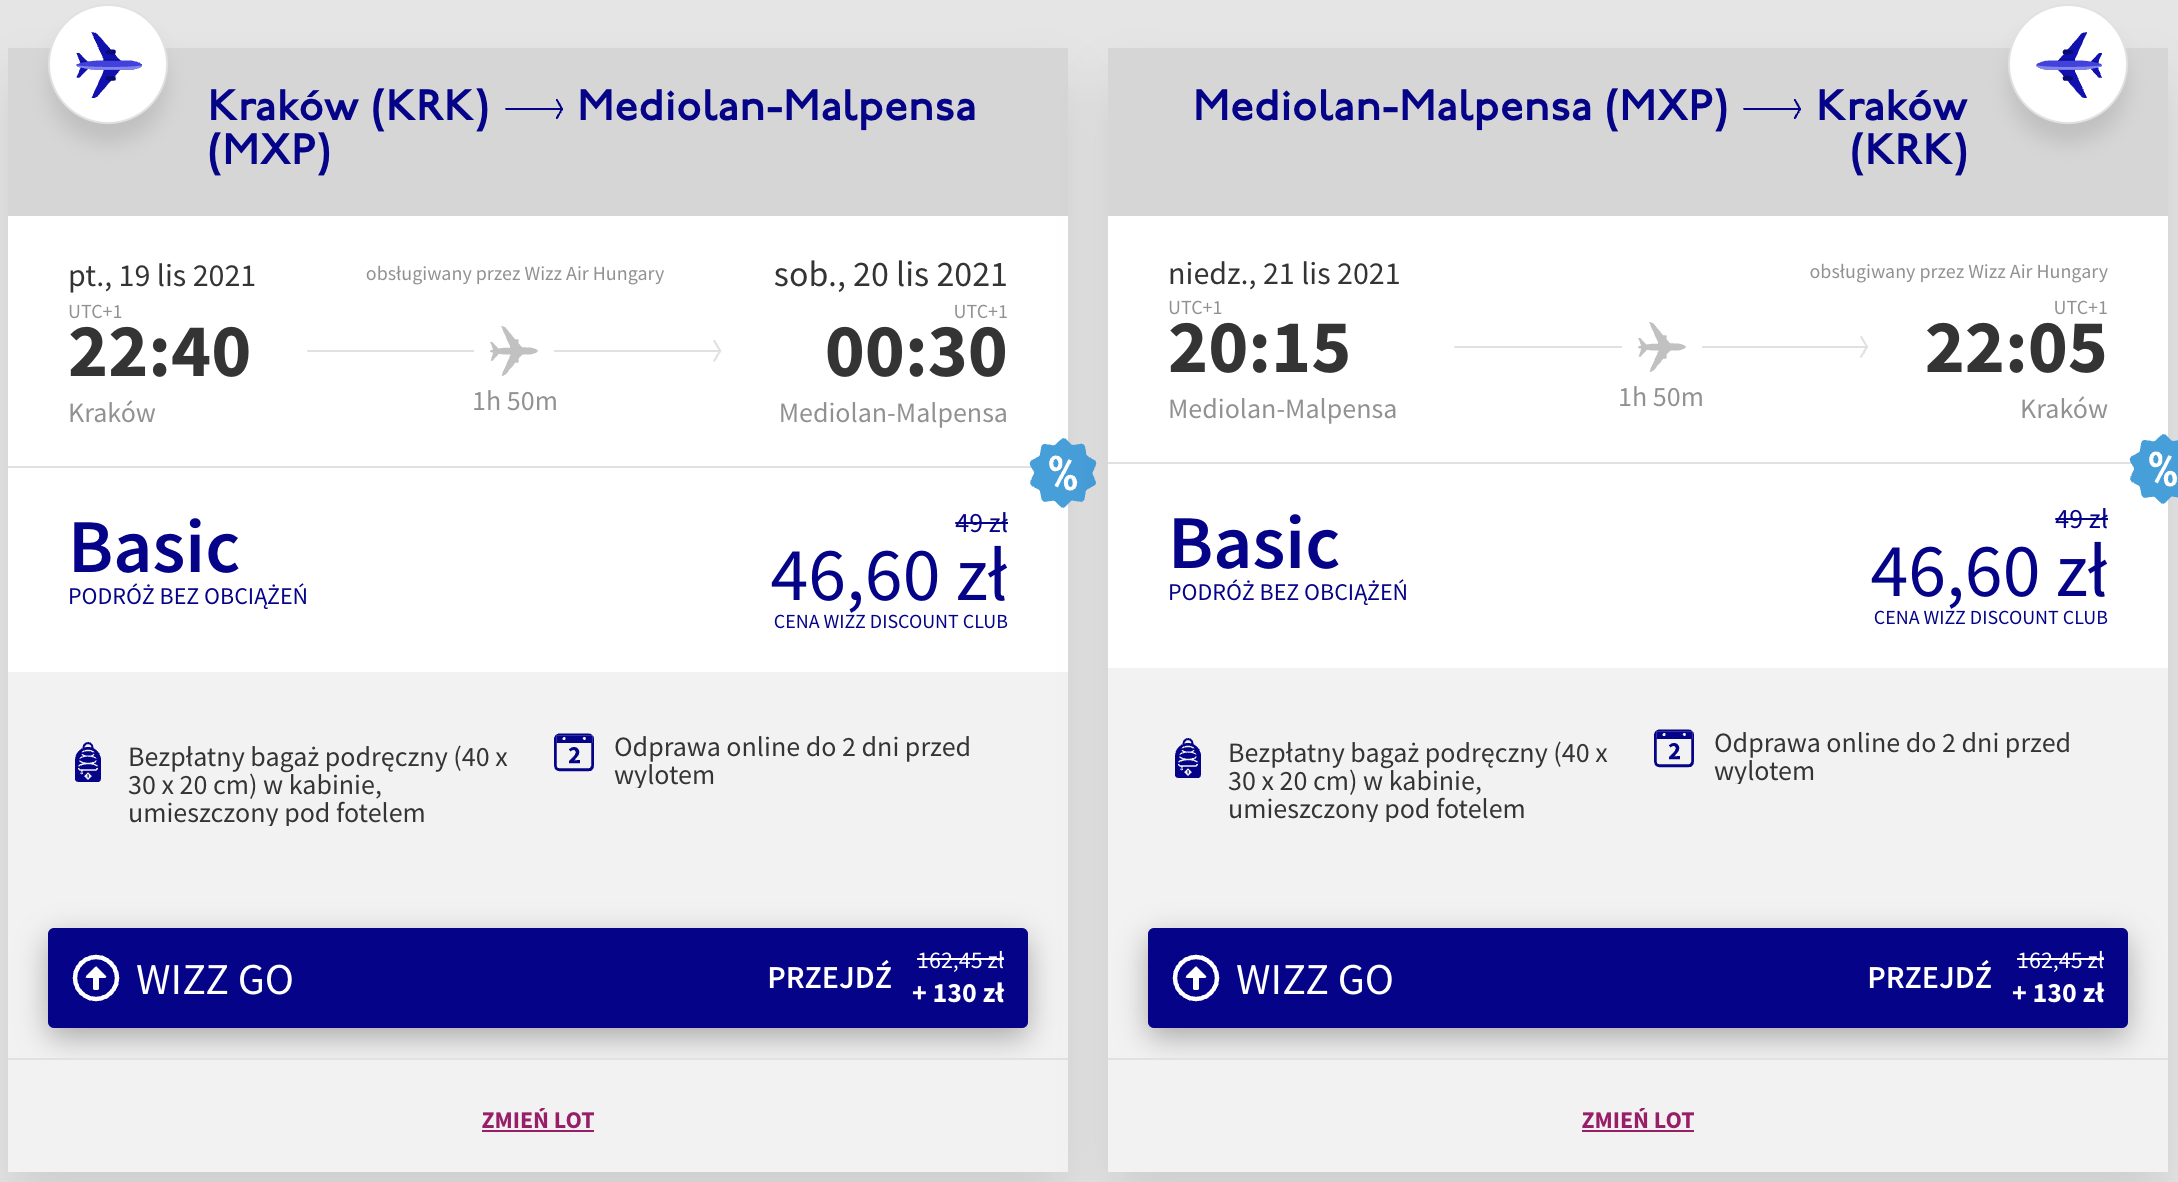2178x1182 pixels.
Task: Click the online check-in calendar icon, return
Action: coord(1674,749)
